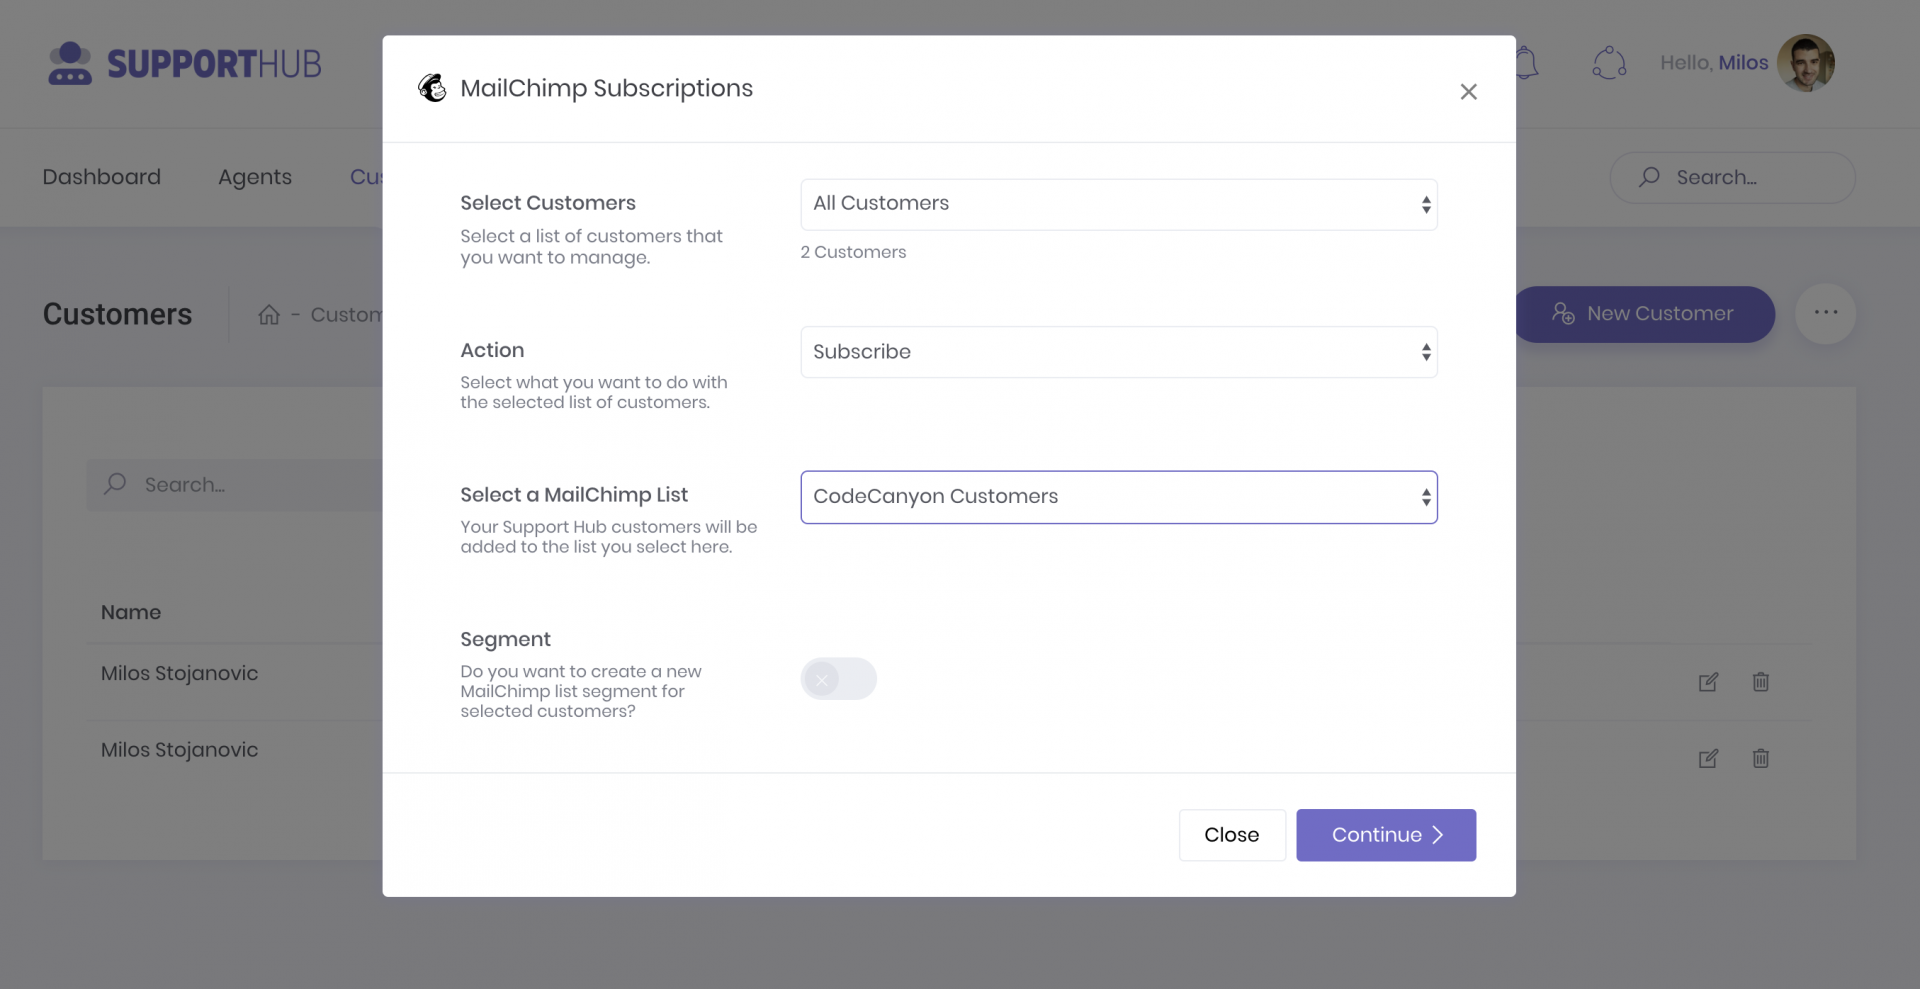Click the New Customer button
This screenshot has height=989, width=1920.
[1646, 314]
